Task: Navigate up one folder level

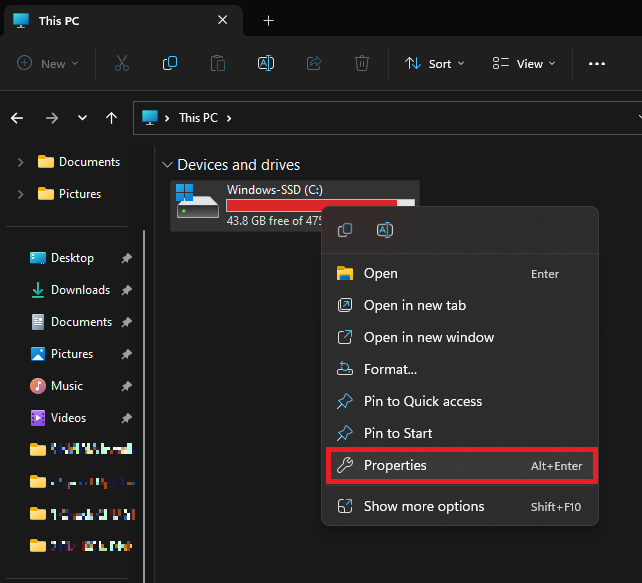Action: pyautogui.click(x=112, y=118)
